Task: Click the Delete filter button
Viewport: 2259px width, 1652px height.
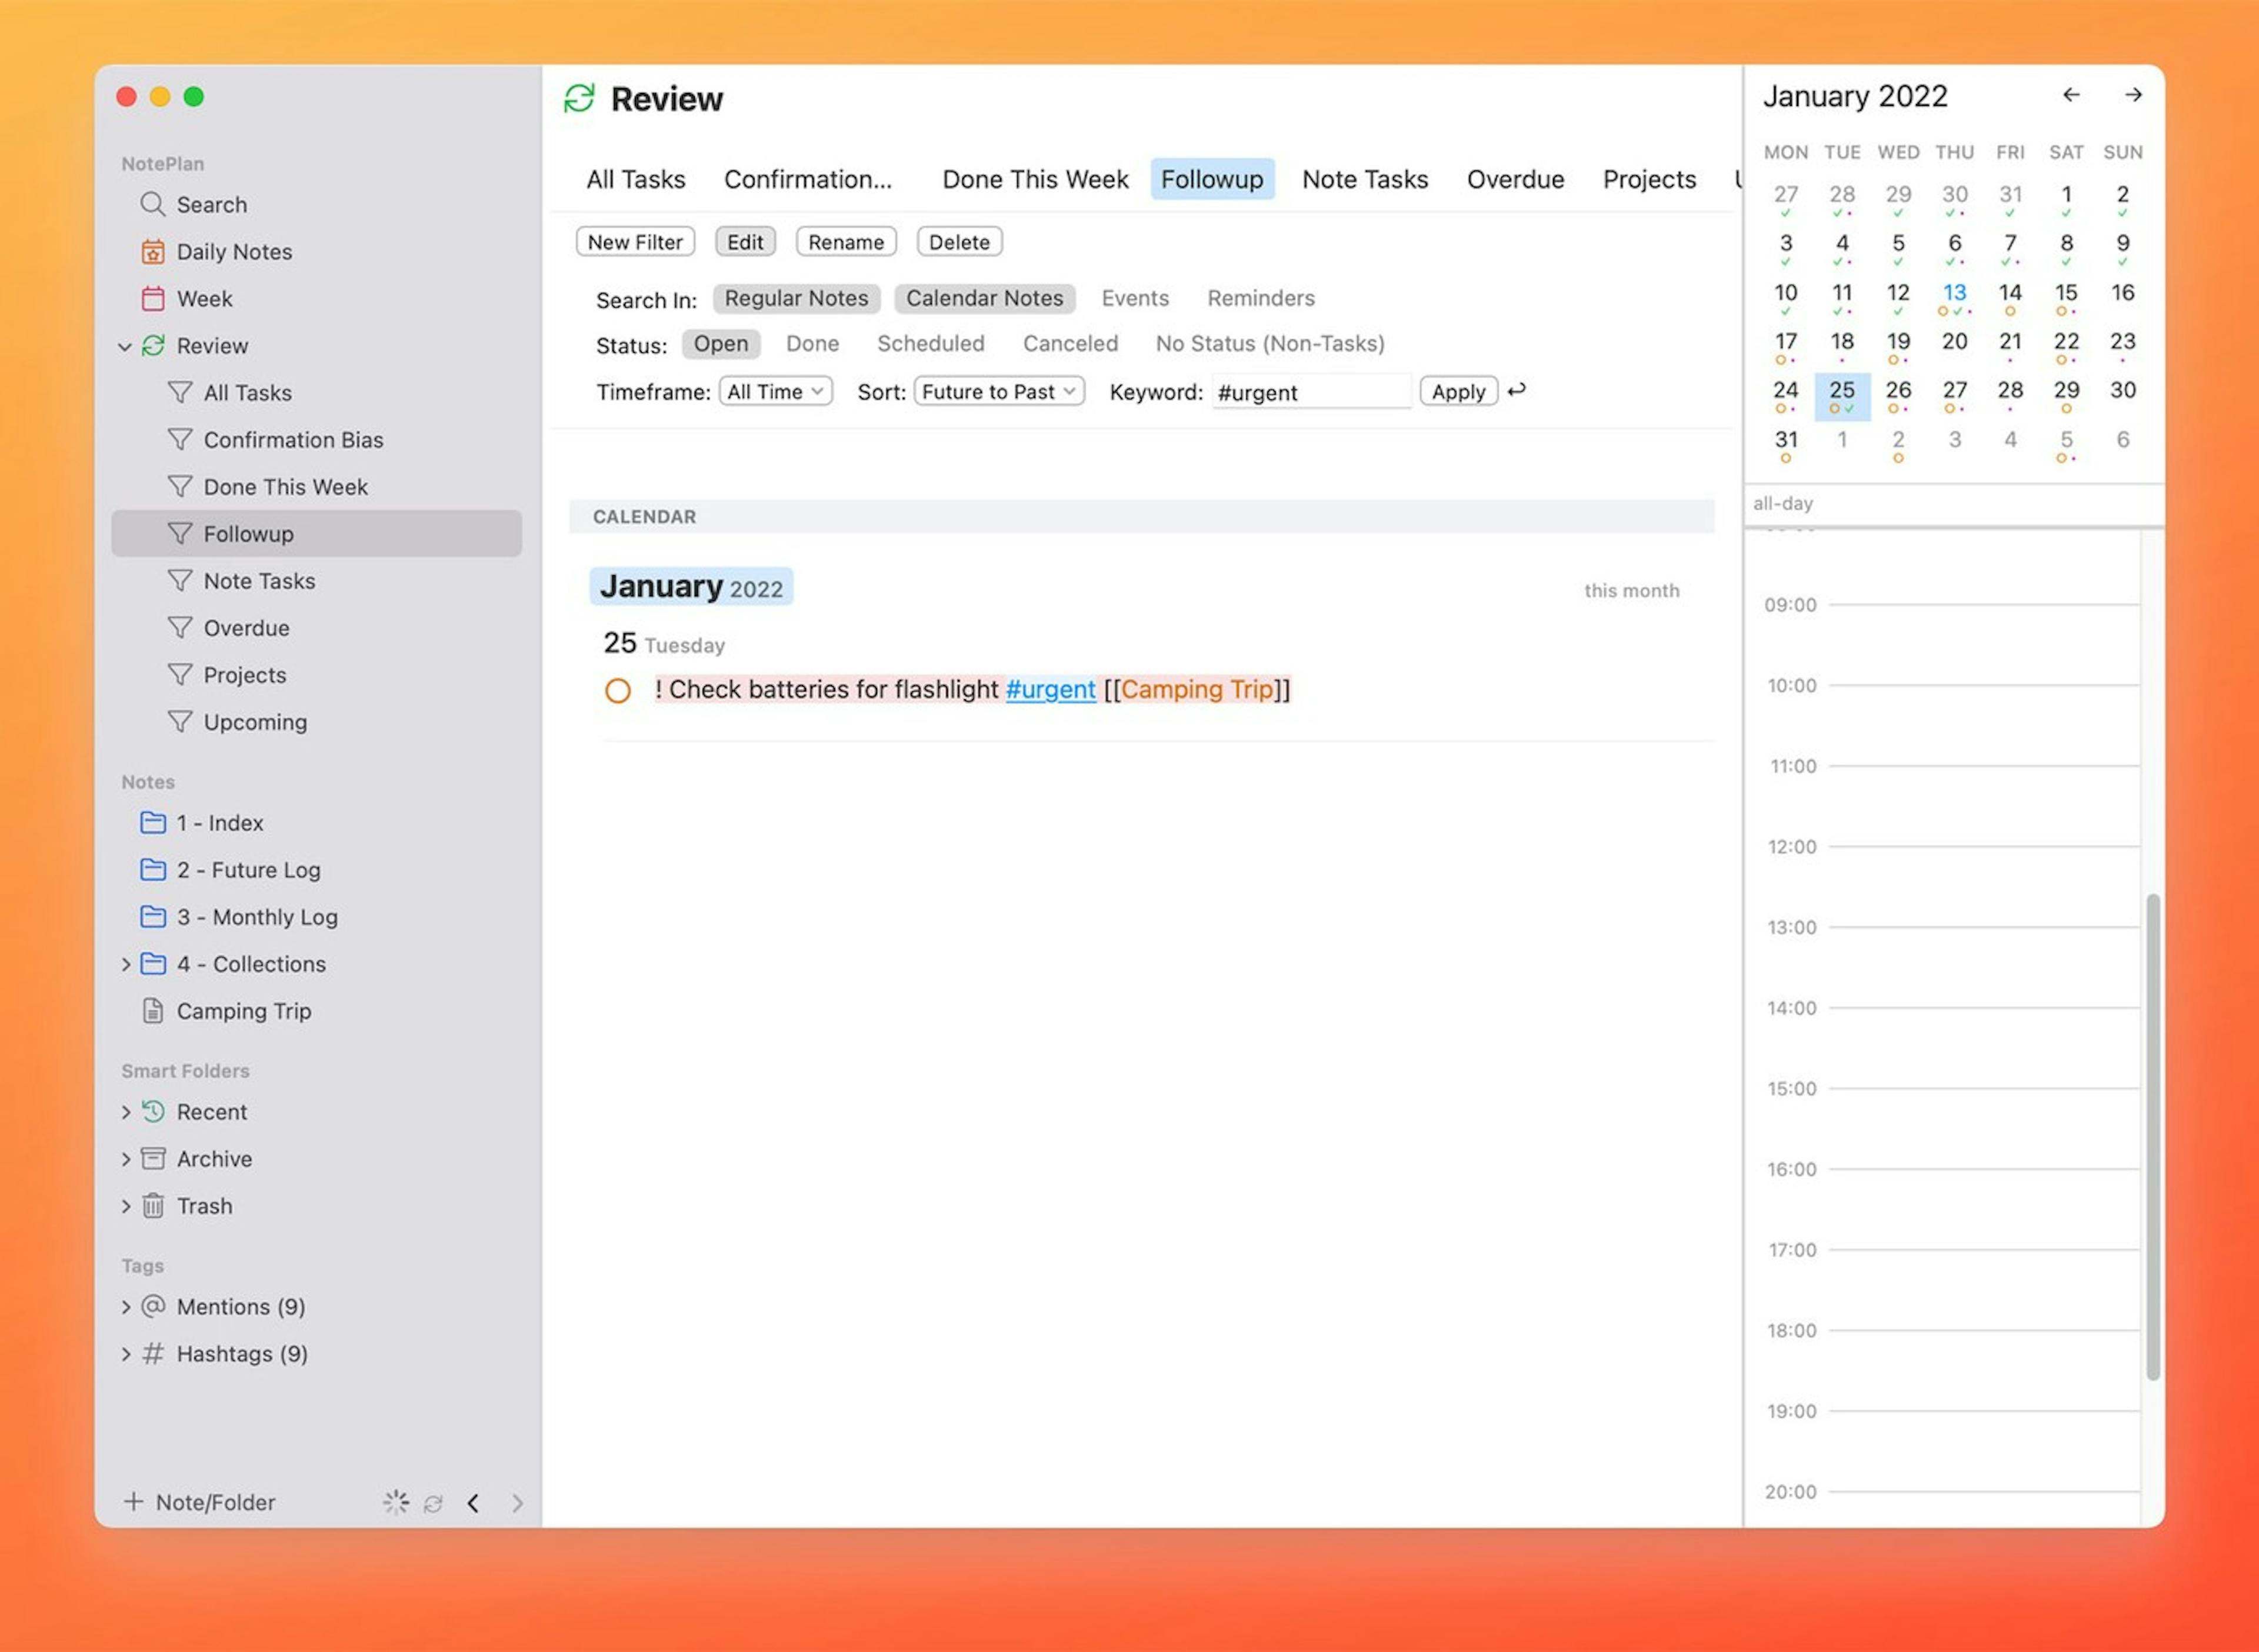Action: coord(959,242)
